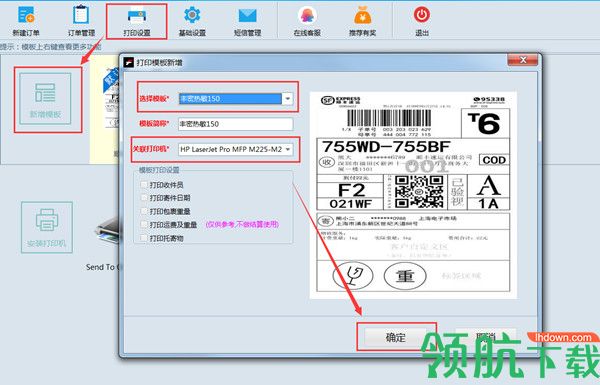Close the 打印模板新增 dialog
The width and height of the screenshot is (600, 385).
pyautogui.click(x=523, y=60)
